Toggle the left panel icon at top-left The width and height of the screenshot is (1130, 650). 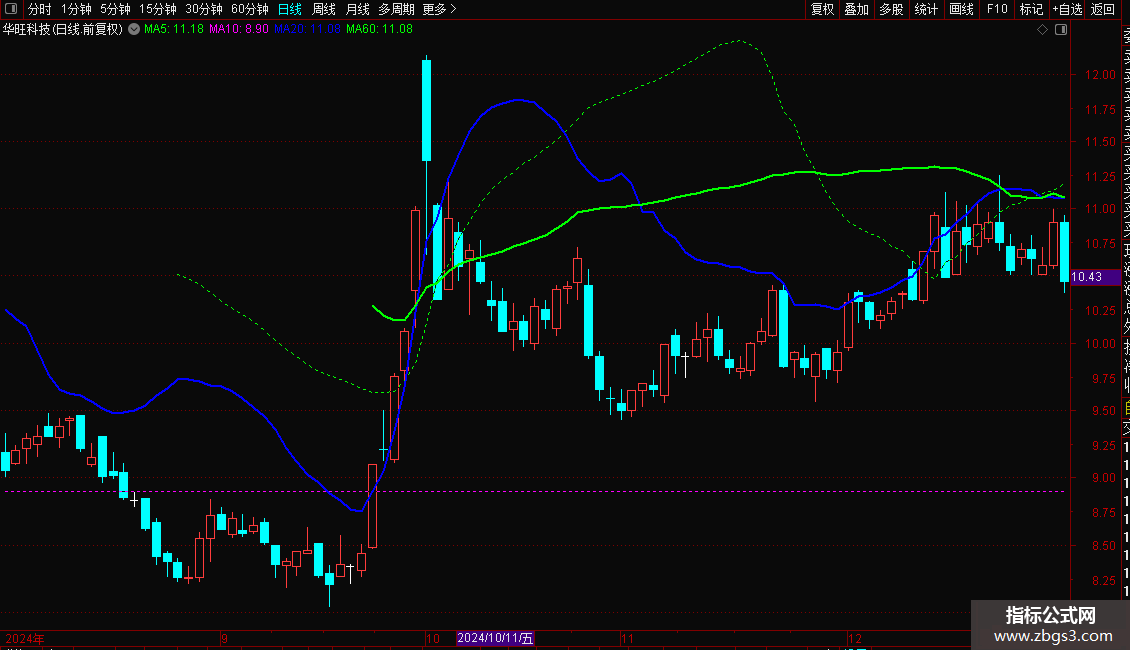click(x=11, y=9)
